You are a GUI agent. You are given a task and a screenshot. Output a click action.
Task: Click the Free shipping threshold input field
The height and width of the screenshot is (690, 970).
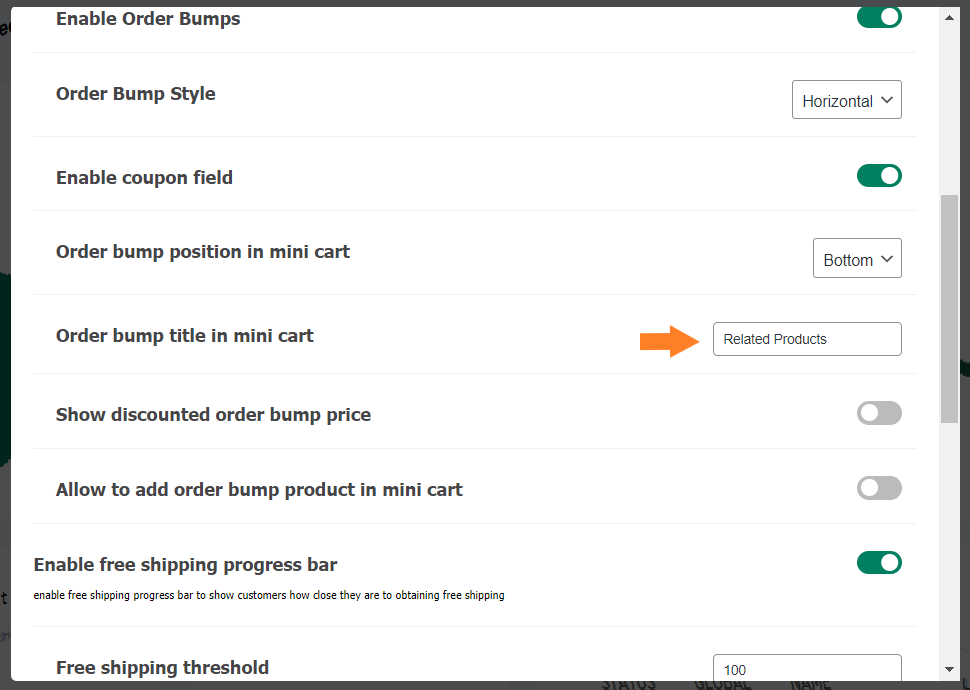click(807, 668)
